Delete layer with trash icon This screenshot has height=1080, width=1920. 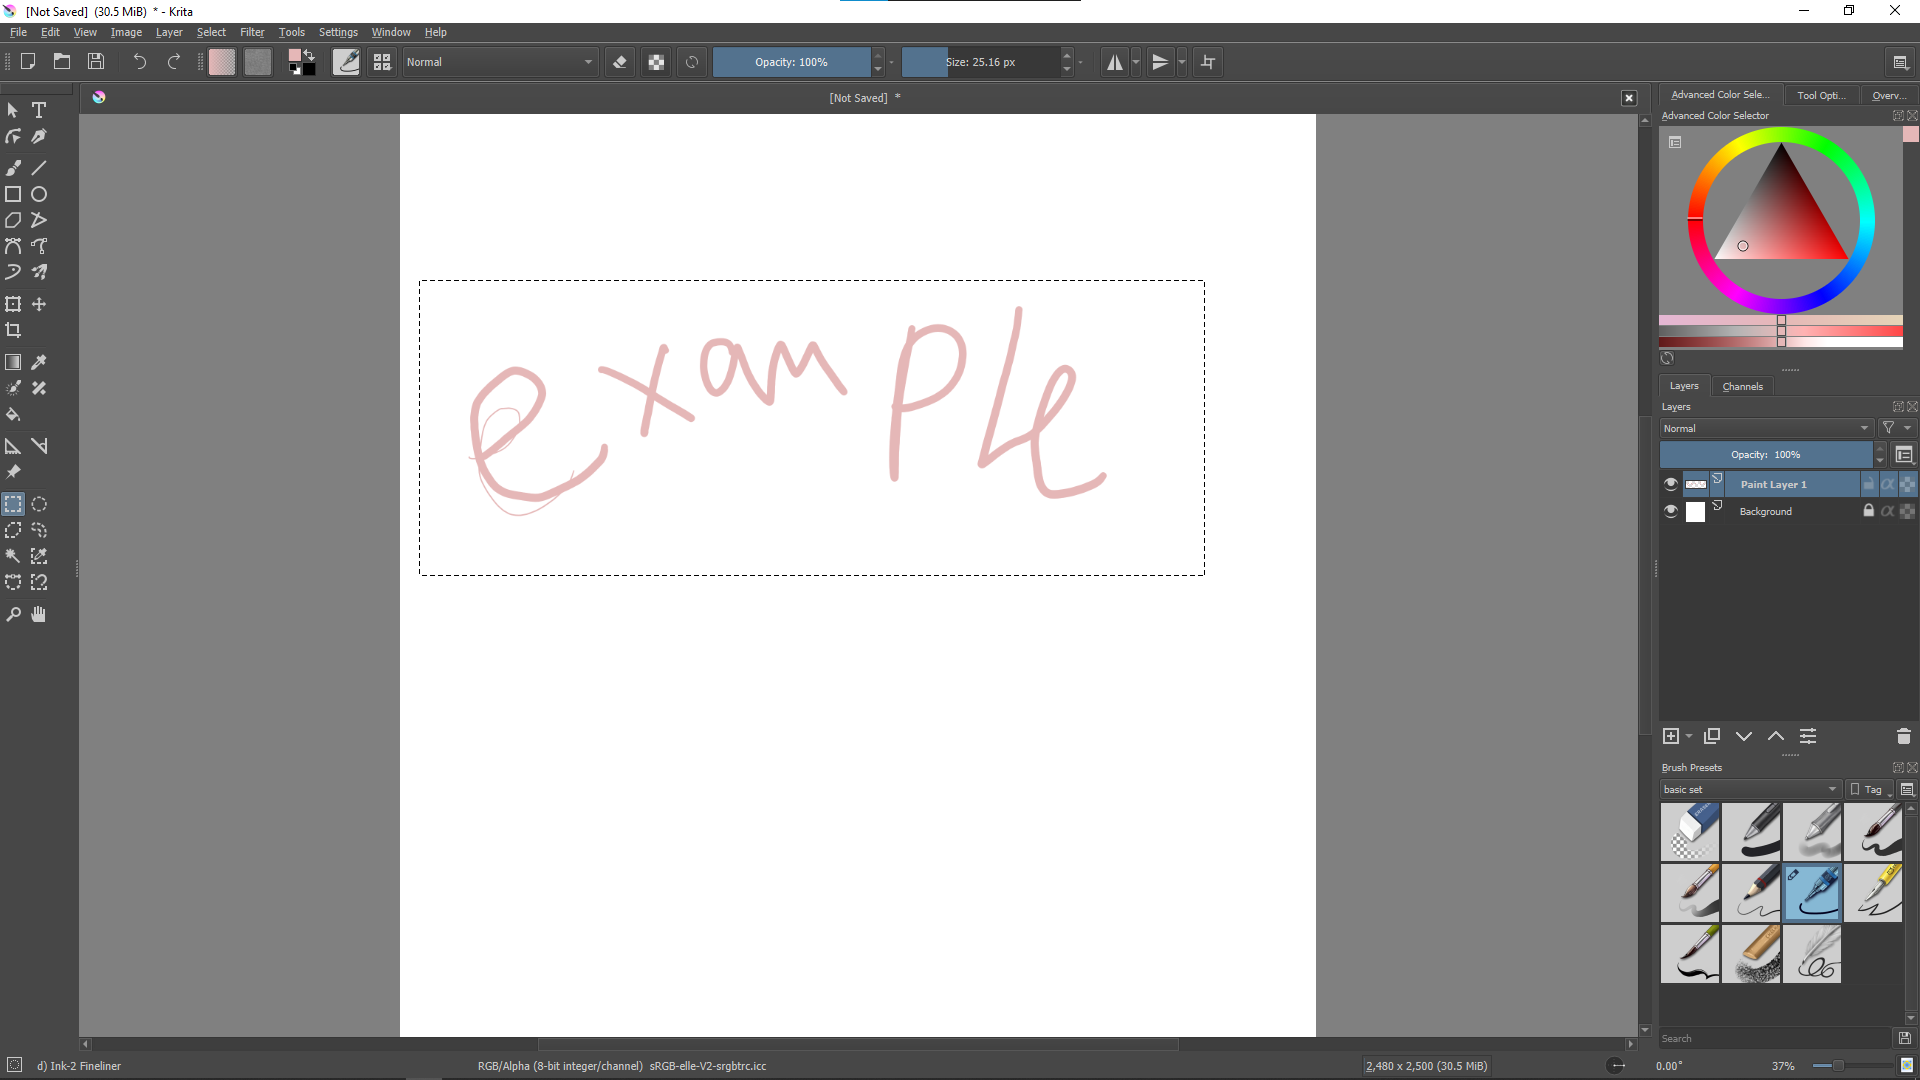[x=1903, y=736]
